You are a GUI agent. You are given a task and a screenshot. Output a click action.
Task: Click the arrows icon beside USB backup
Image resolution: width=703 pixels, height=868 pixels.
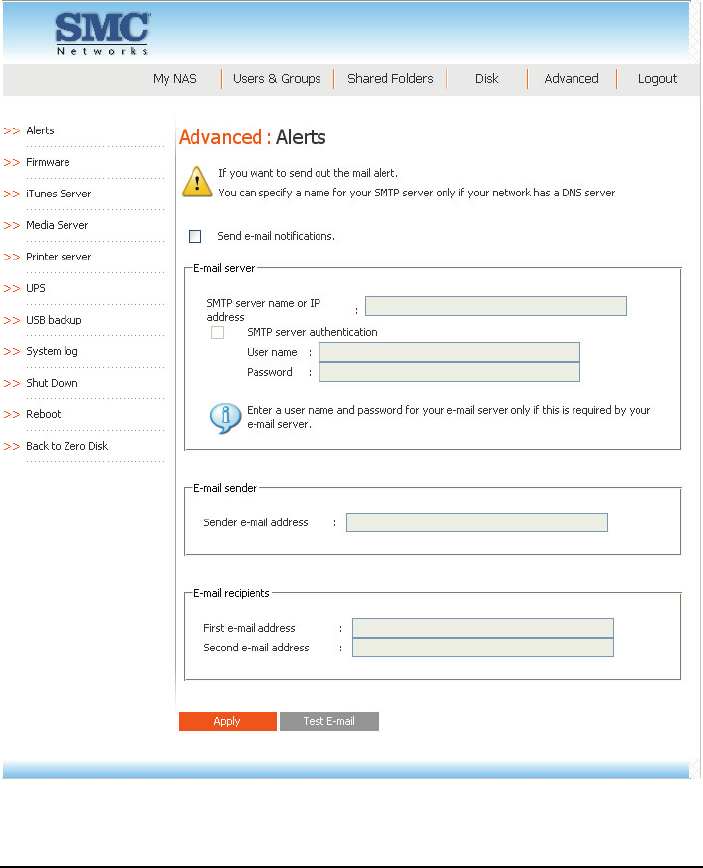tap(12, 321)
